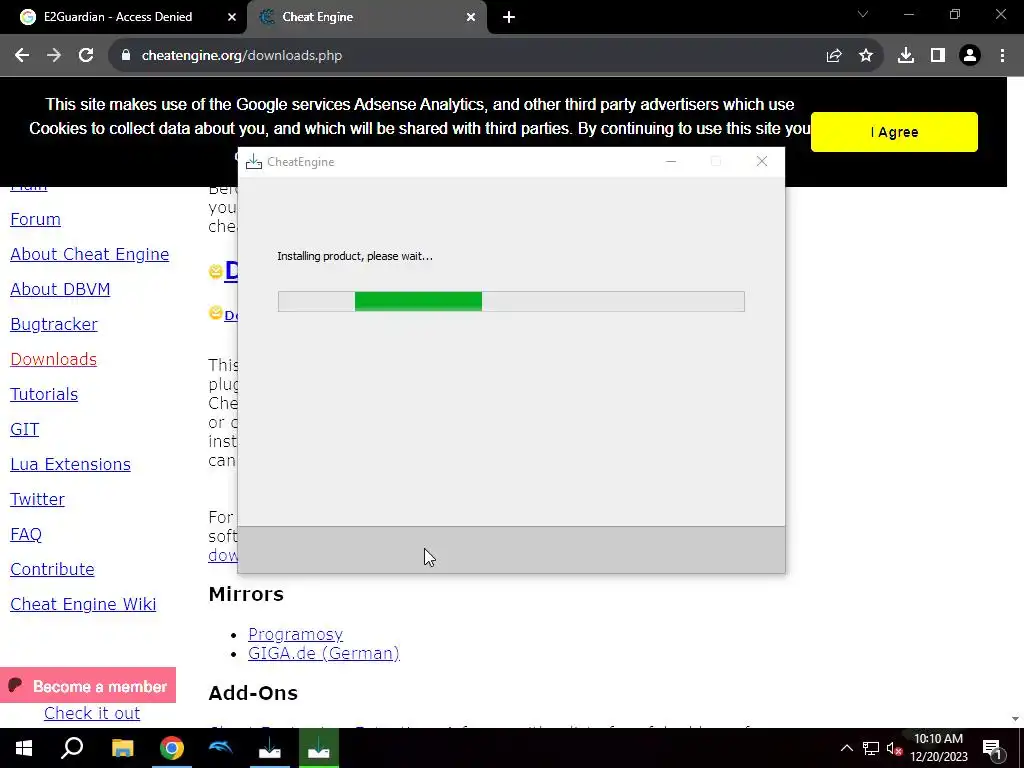
Task: Click the muted volume tray icon
Action: pos(894,748)
